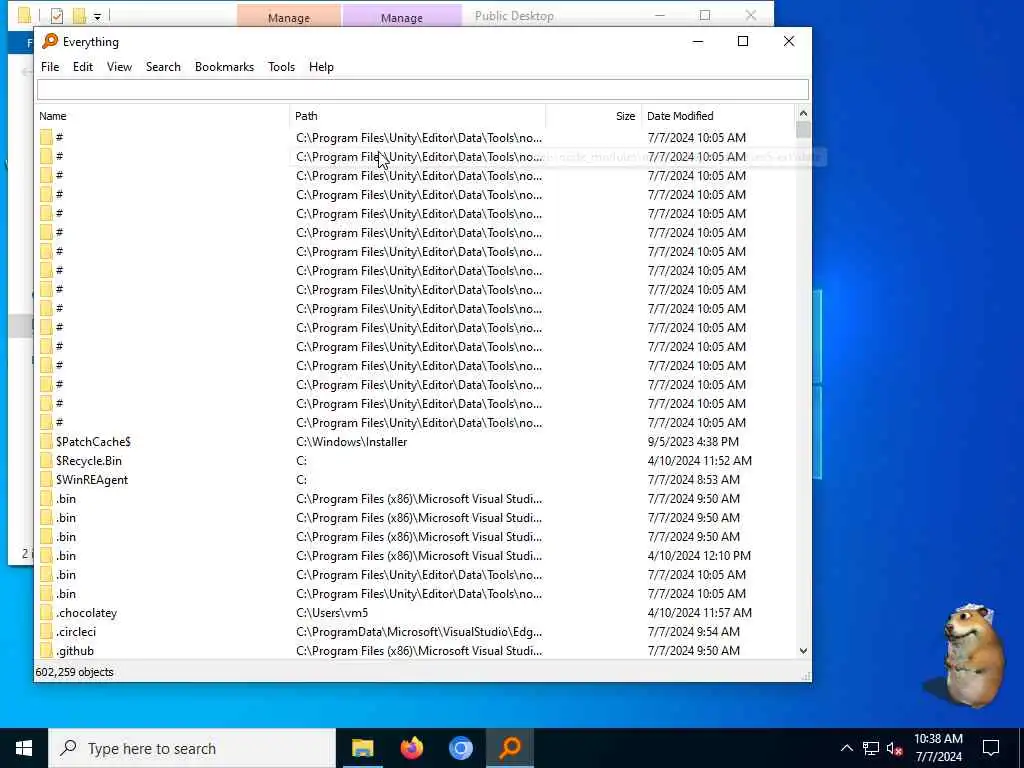Select the $Recycle.Bin entry name
1024x768 pixels.
tap(89, 460)
